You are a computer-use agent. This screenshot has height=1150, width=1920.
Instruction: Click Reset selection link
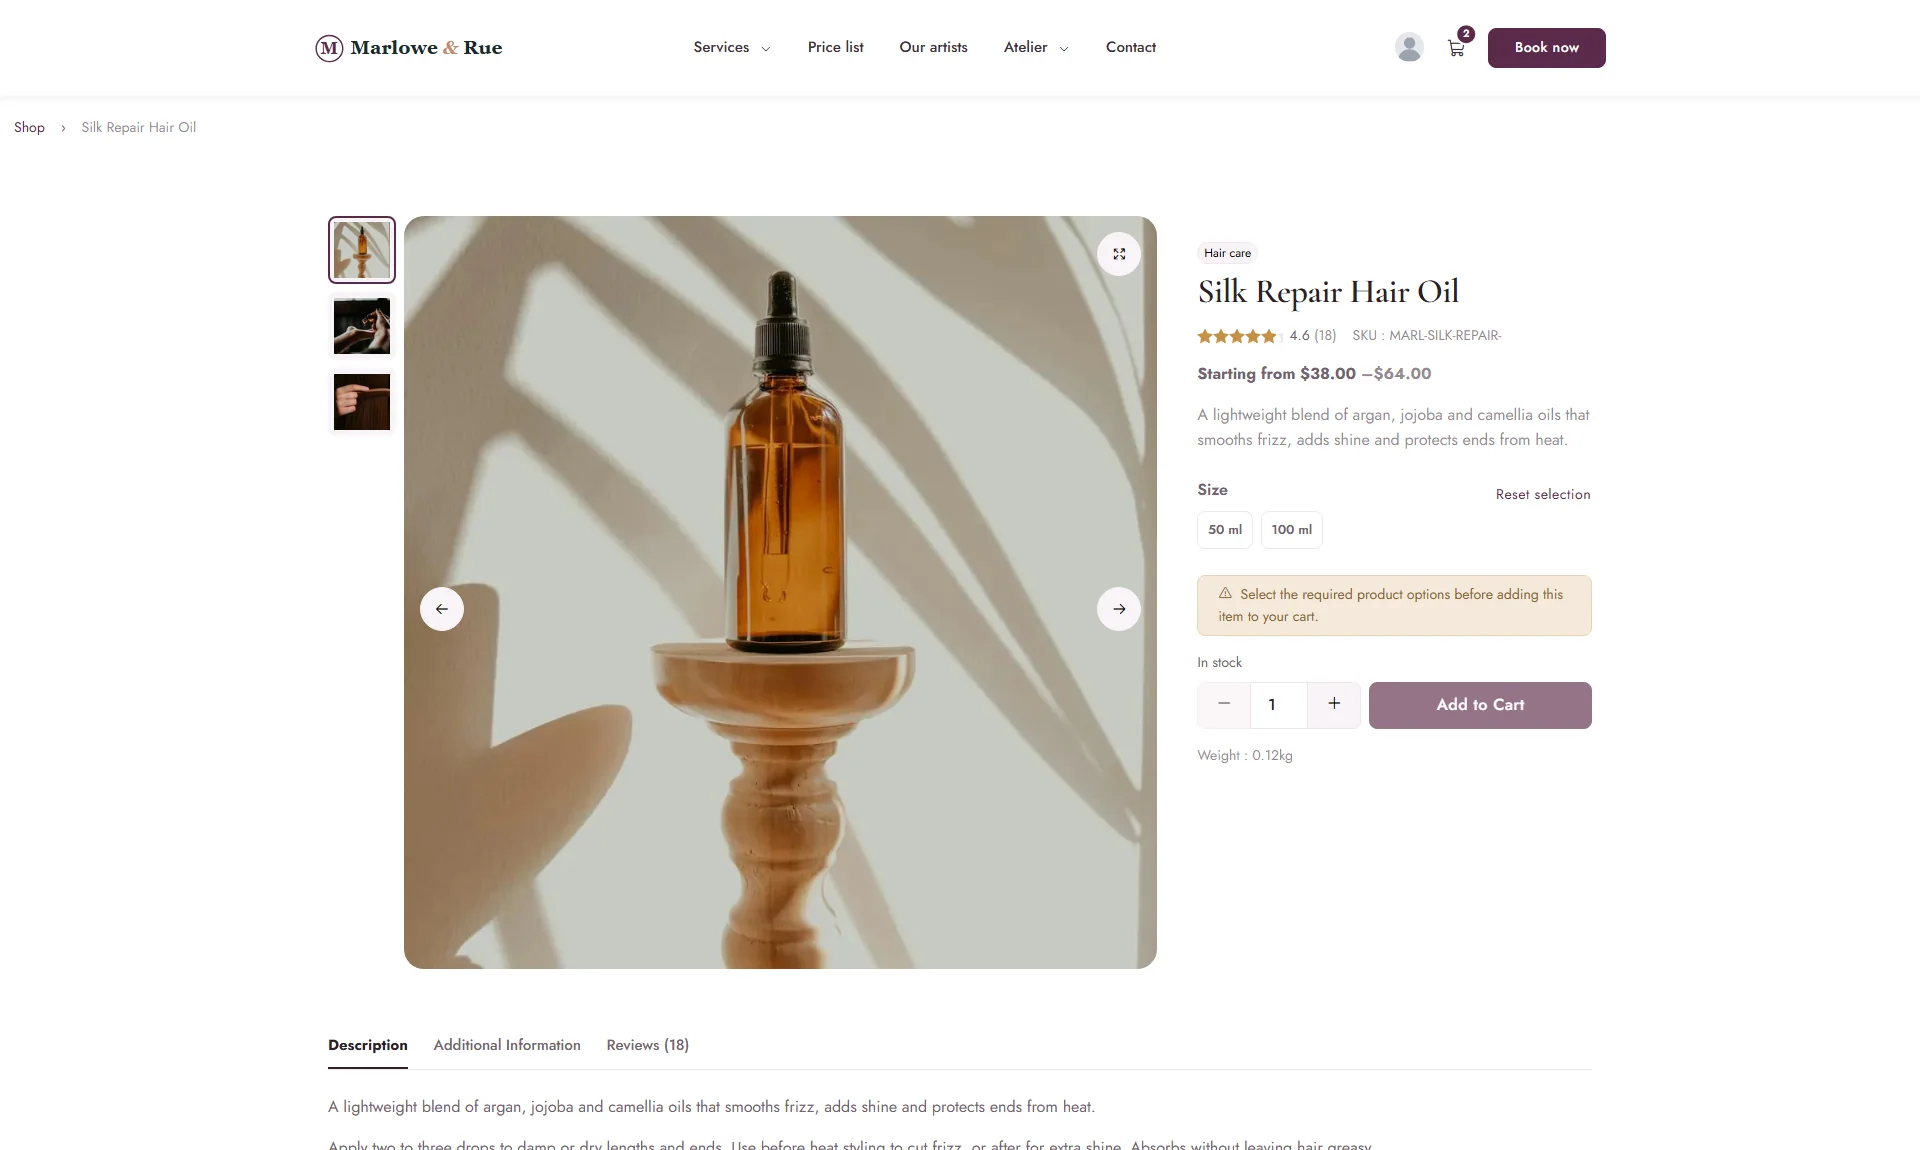click(x=1543, y=494)
